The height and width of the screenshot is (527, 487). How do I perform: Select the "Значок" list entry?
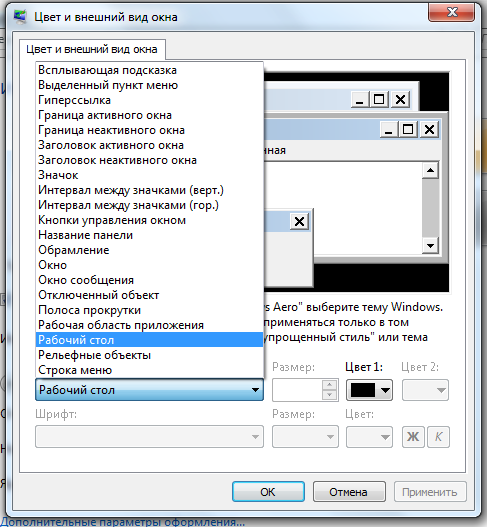[x=149, y=175]
